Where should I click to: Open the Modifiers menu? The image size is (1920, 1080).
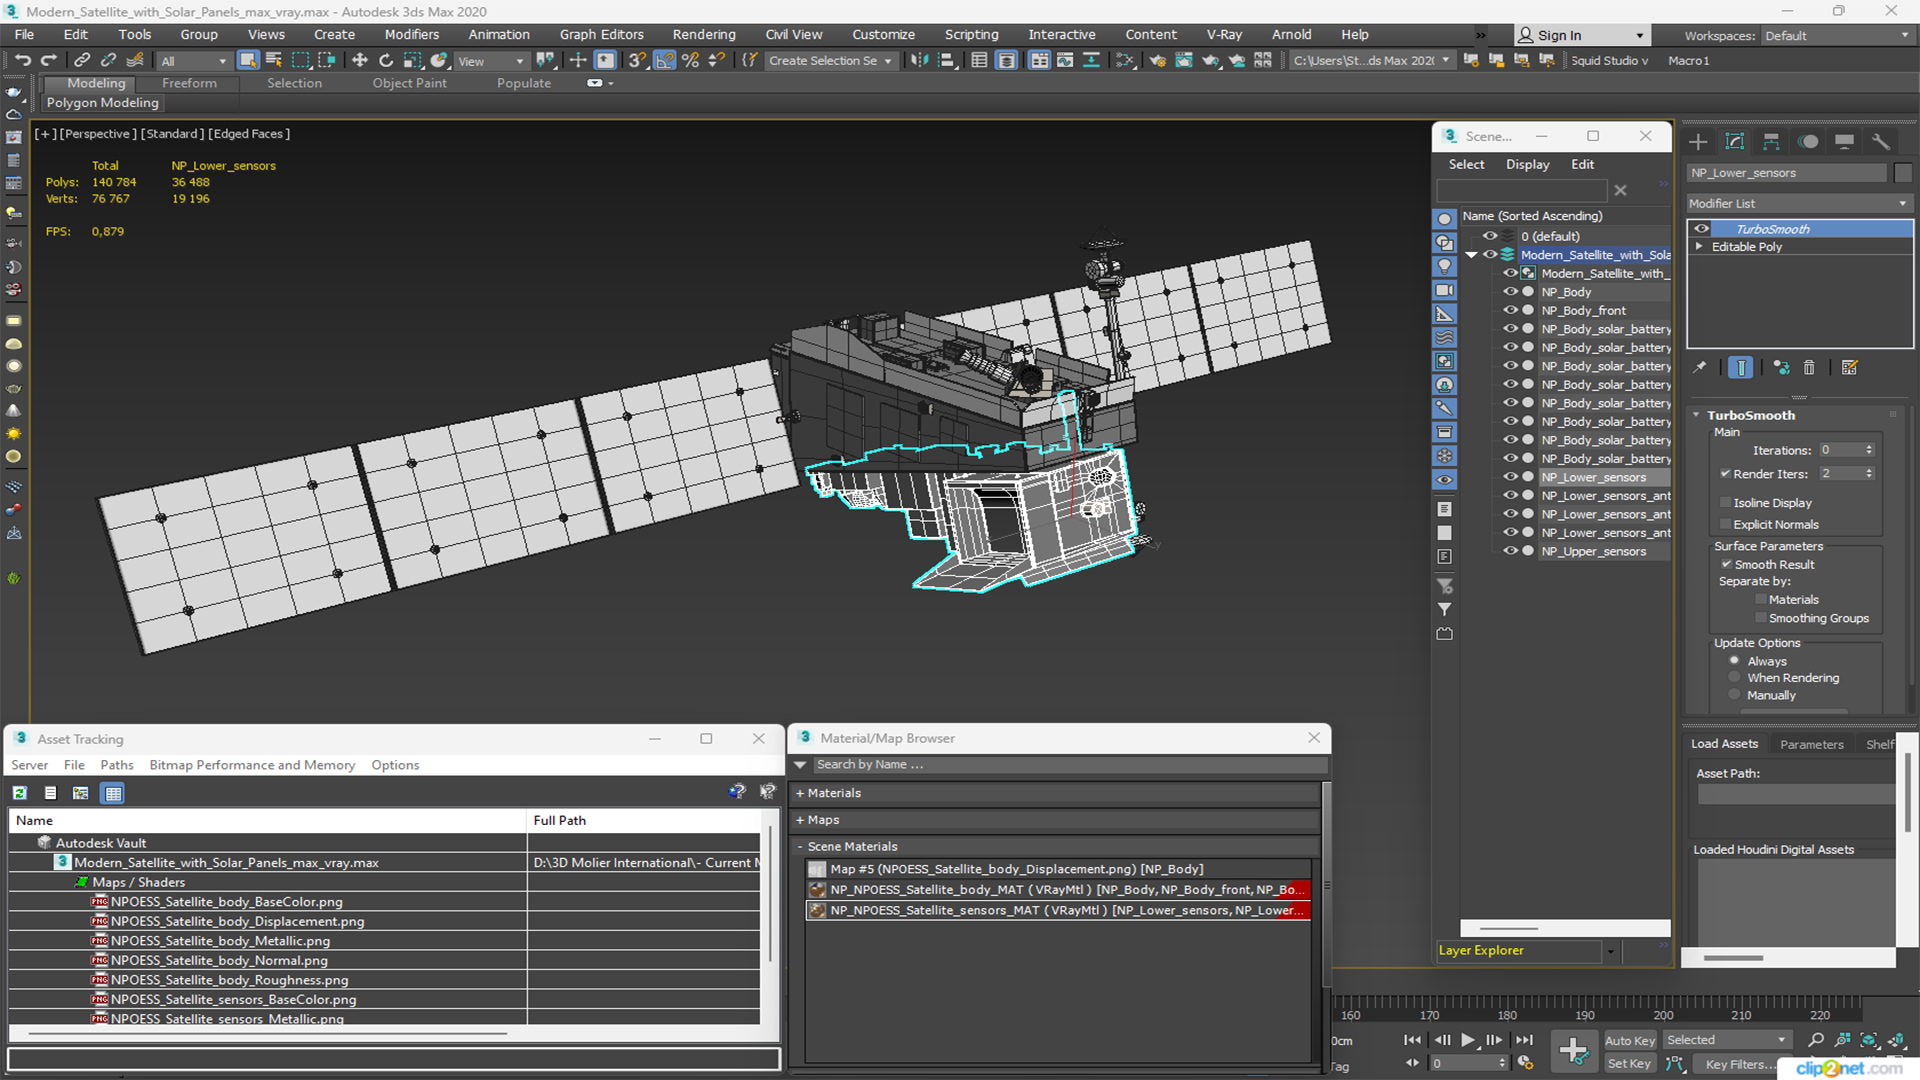tap(412, 34)
